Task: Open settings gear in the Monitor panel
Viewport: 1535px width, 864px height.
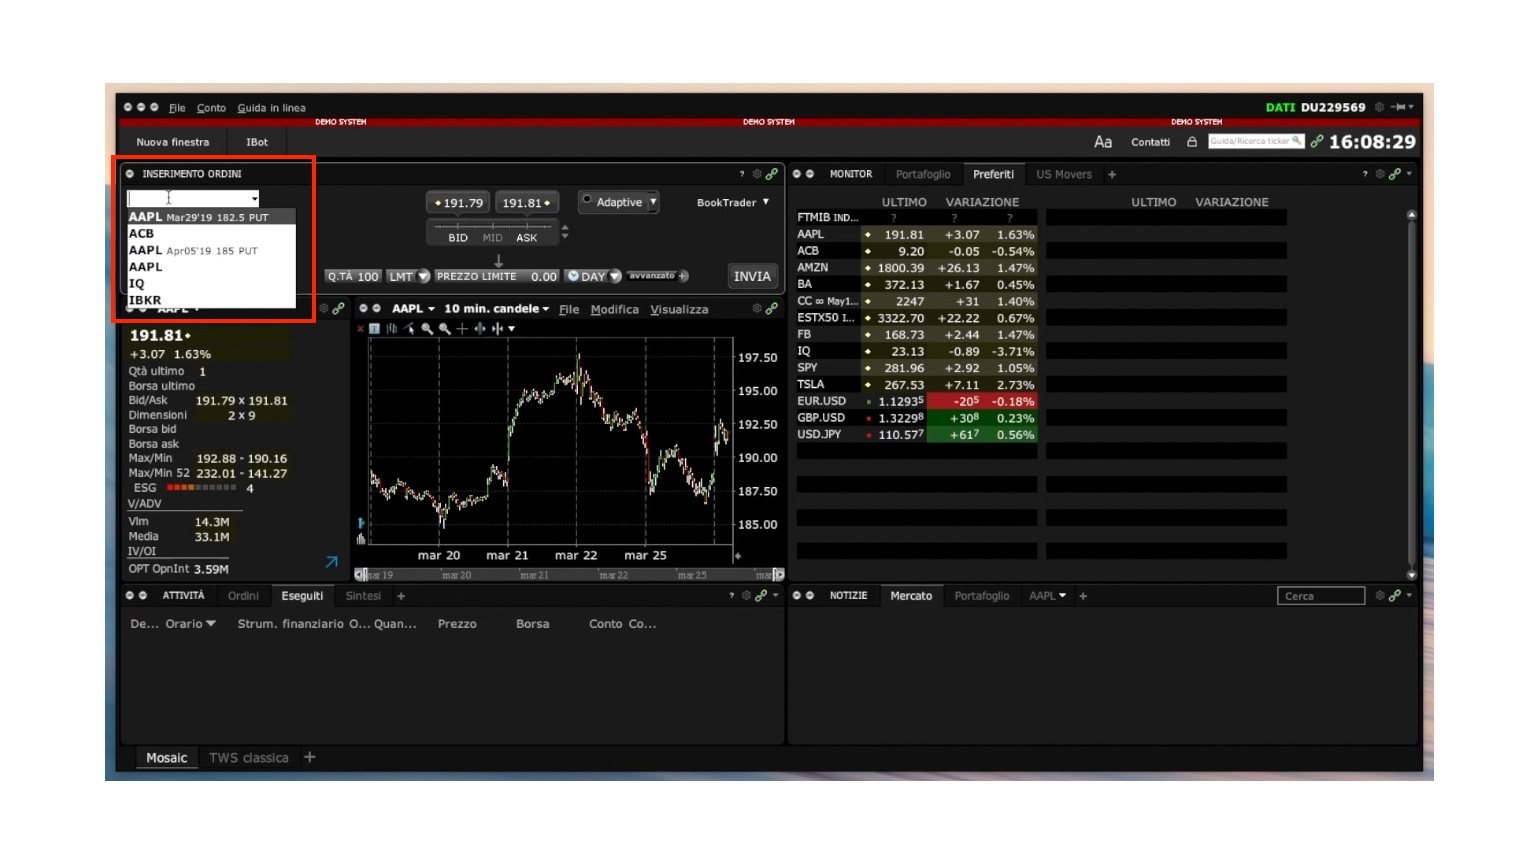Action: coord(1380,174)
